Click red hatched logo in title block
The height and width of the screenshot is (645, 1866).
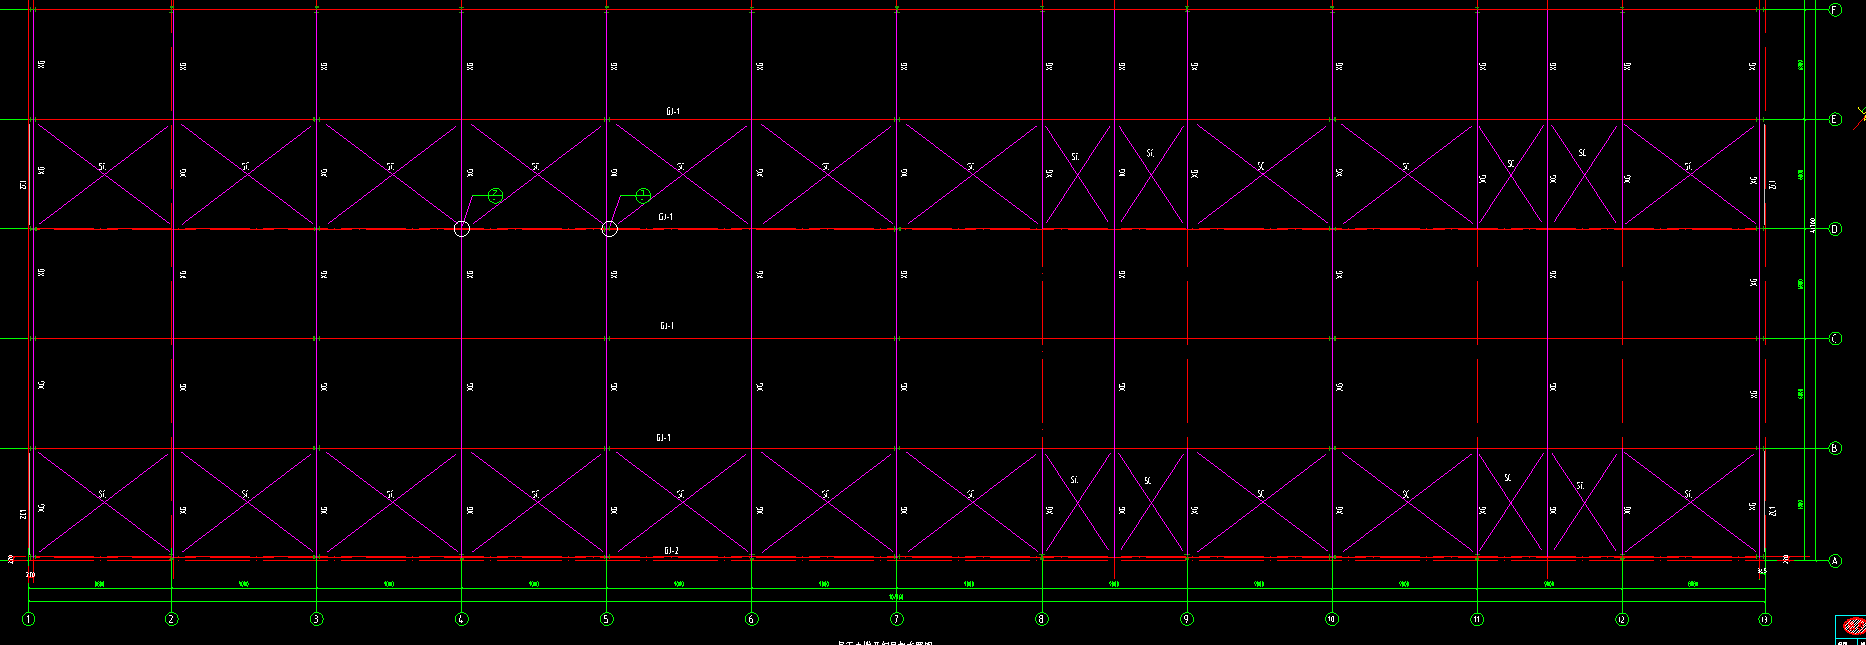pyautogui.click(x=1854, y=626)
